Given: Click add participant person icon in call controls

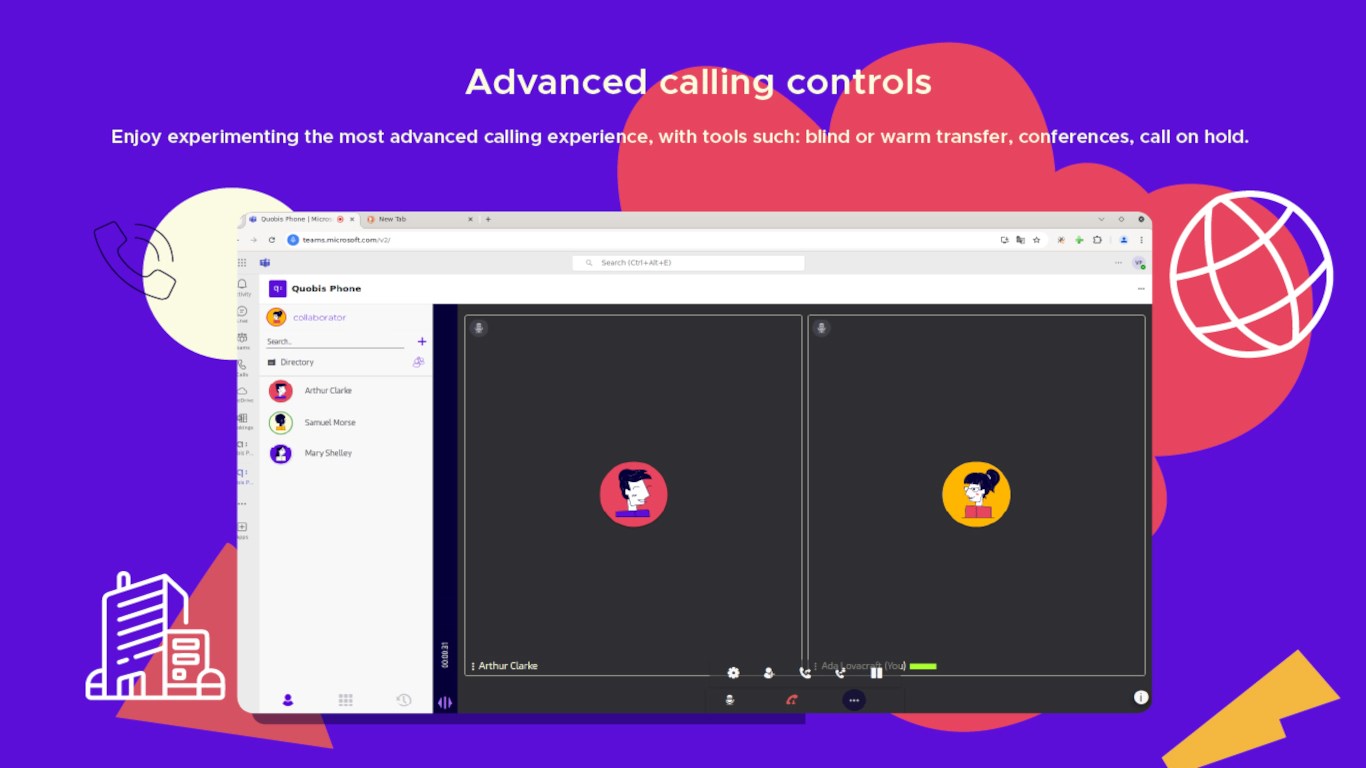Looking at the screenshot, I should [769, 673].
